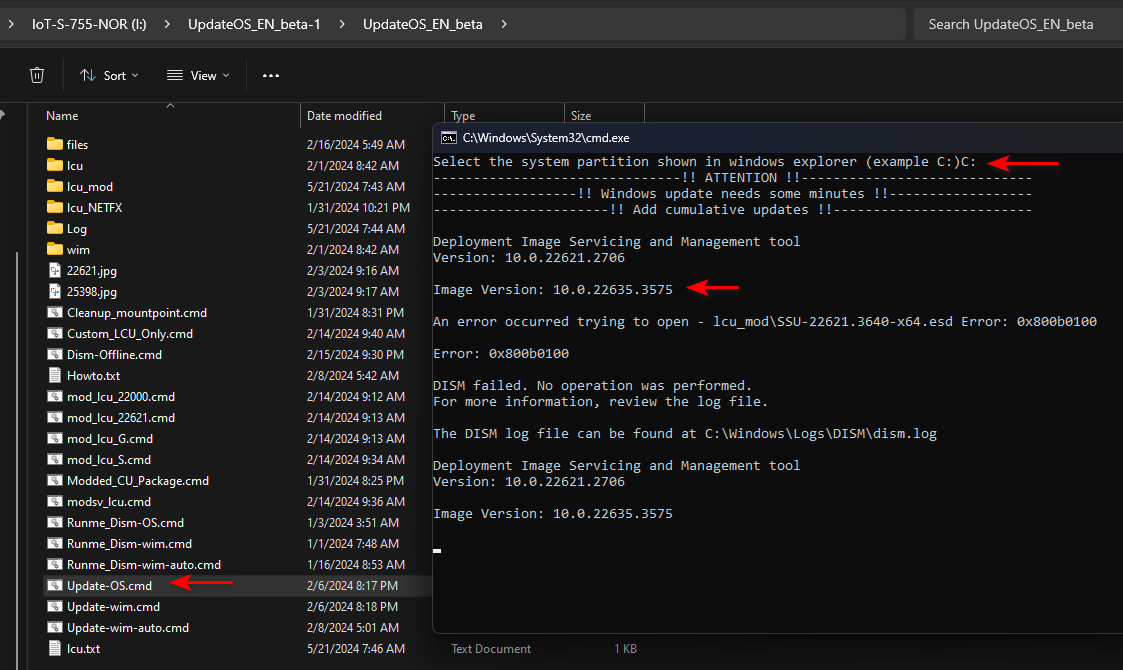
Task: Select the lcu folder icon
Action: click(x=54, y=165)
